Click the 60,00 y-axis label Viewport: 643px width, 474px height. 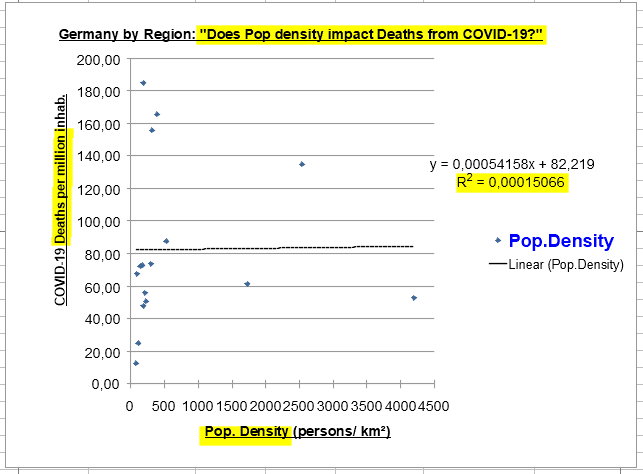102,288
